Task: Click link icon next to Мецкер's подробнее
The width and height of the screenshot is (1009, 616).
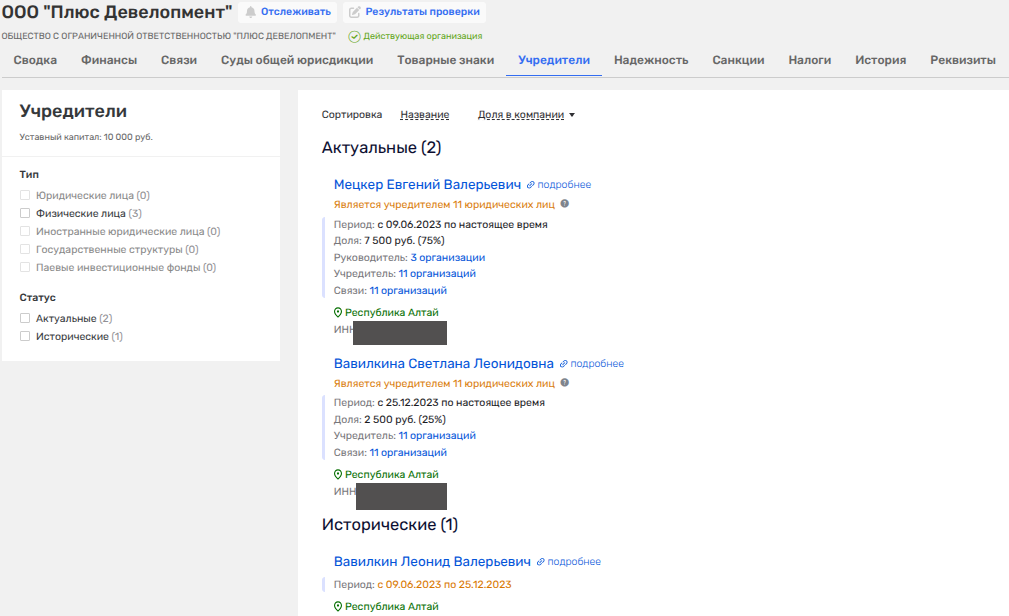Action: tap(531, 185)
